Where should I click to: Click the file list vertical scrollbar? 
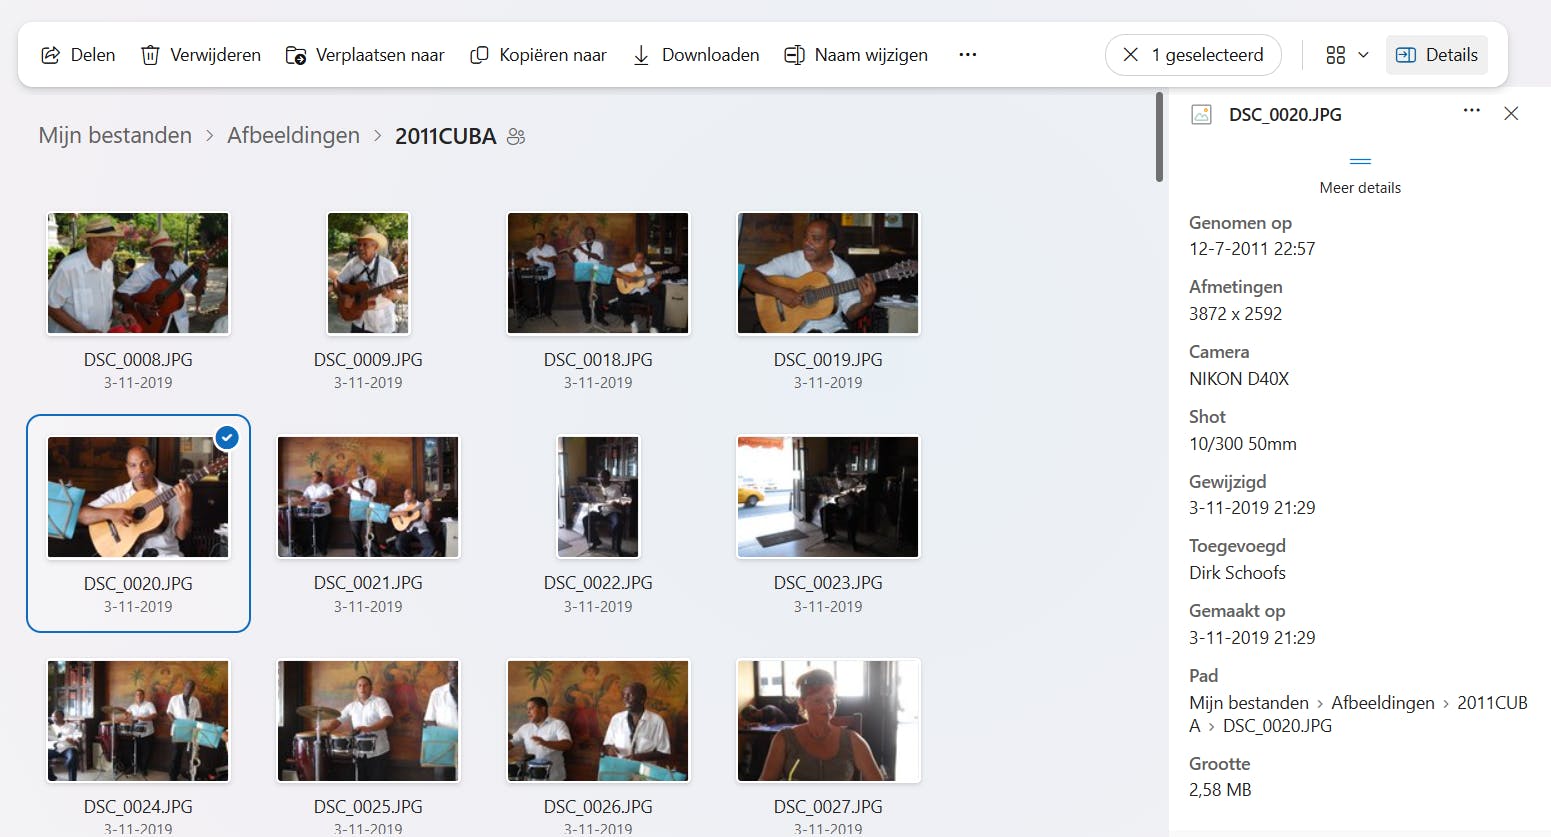coord(1159,137)
